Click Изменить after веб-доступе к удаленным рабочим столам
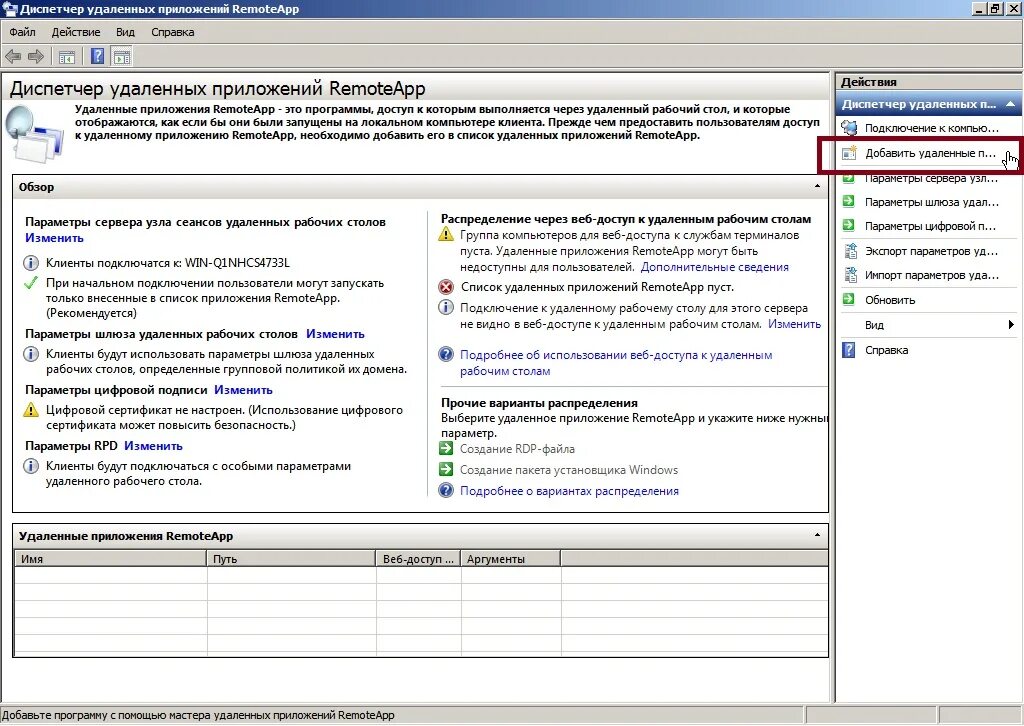This screenshot has width=1024, height=726. pyautogui.click(x=794, y=324)
